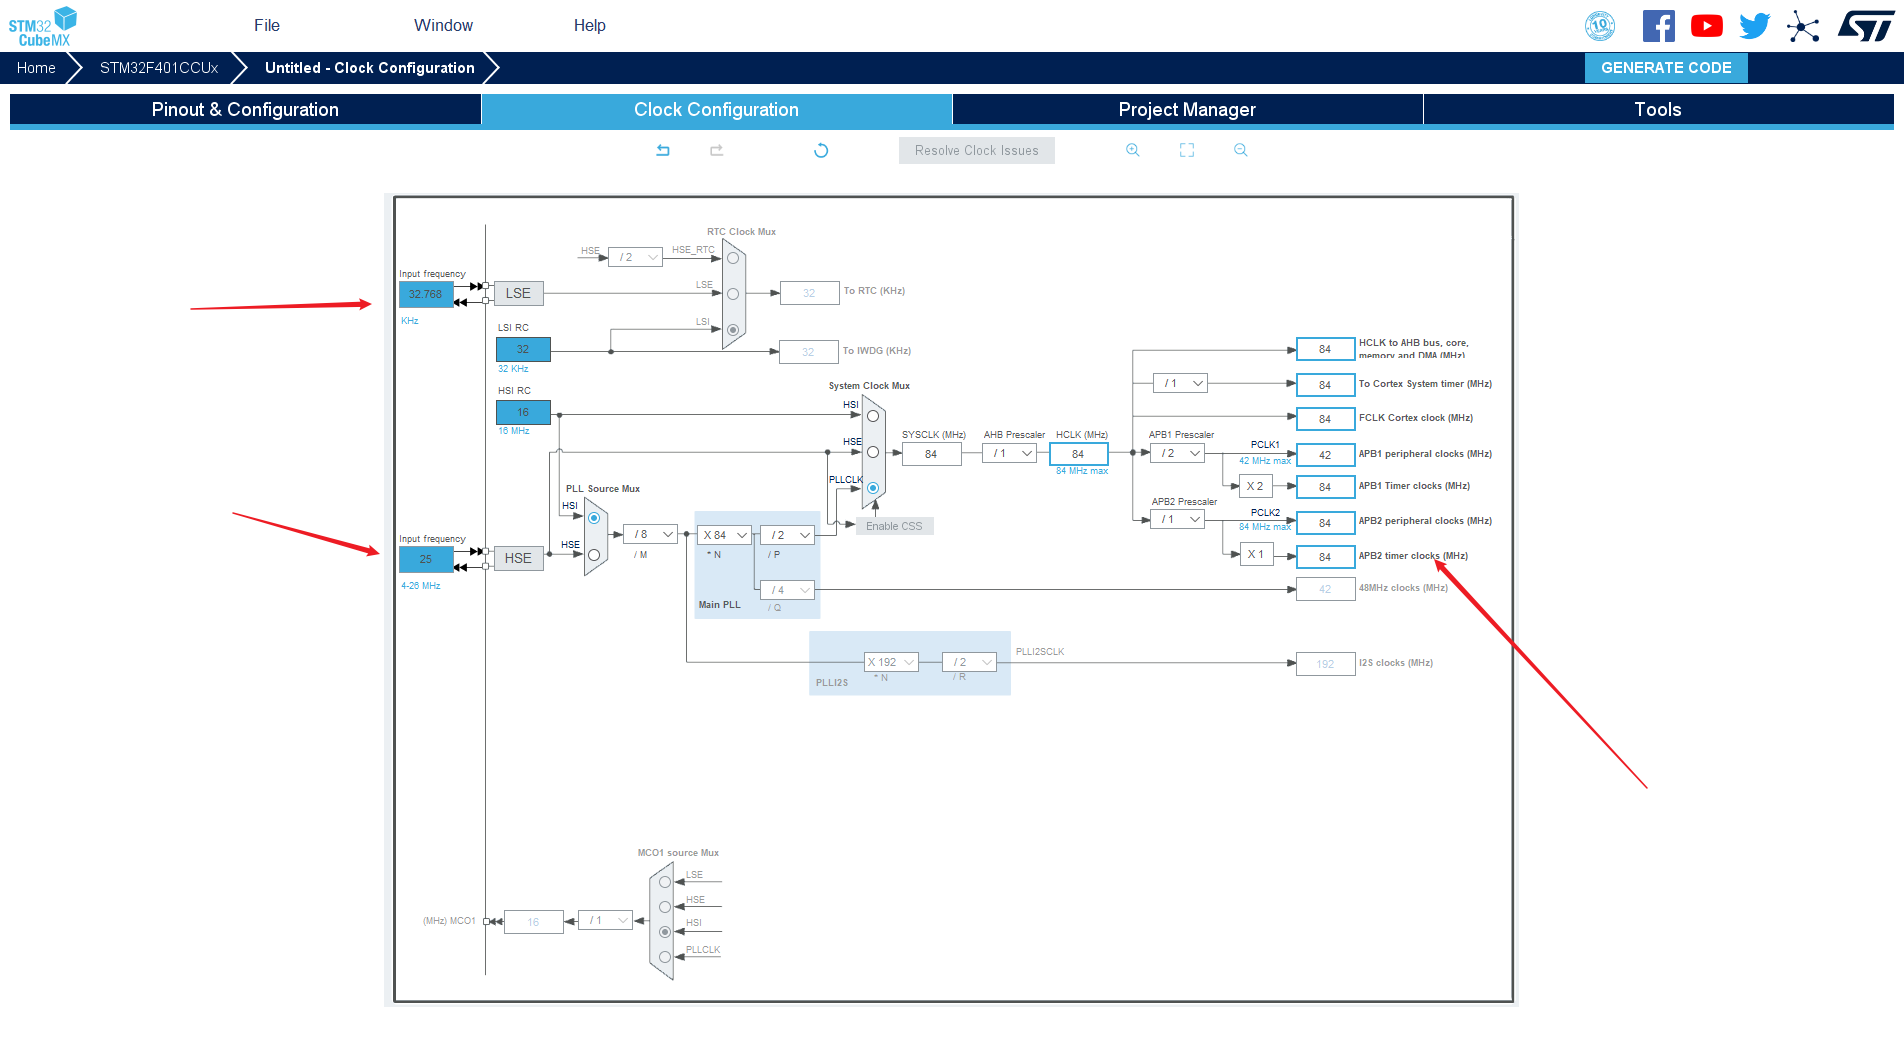The height and width of the screenshot is (1041, 1904).
Task: Click the LSE oscillator block
Action: click(x=518, y=293)
